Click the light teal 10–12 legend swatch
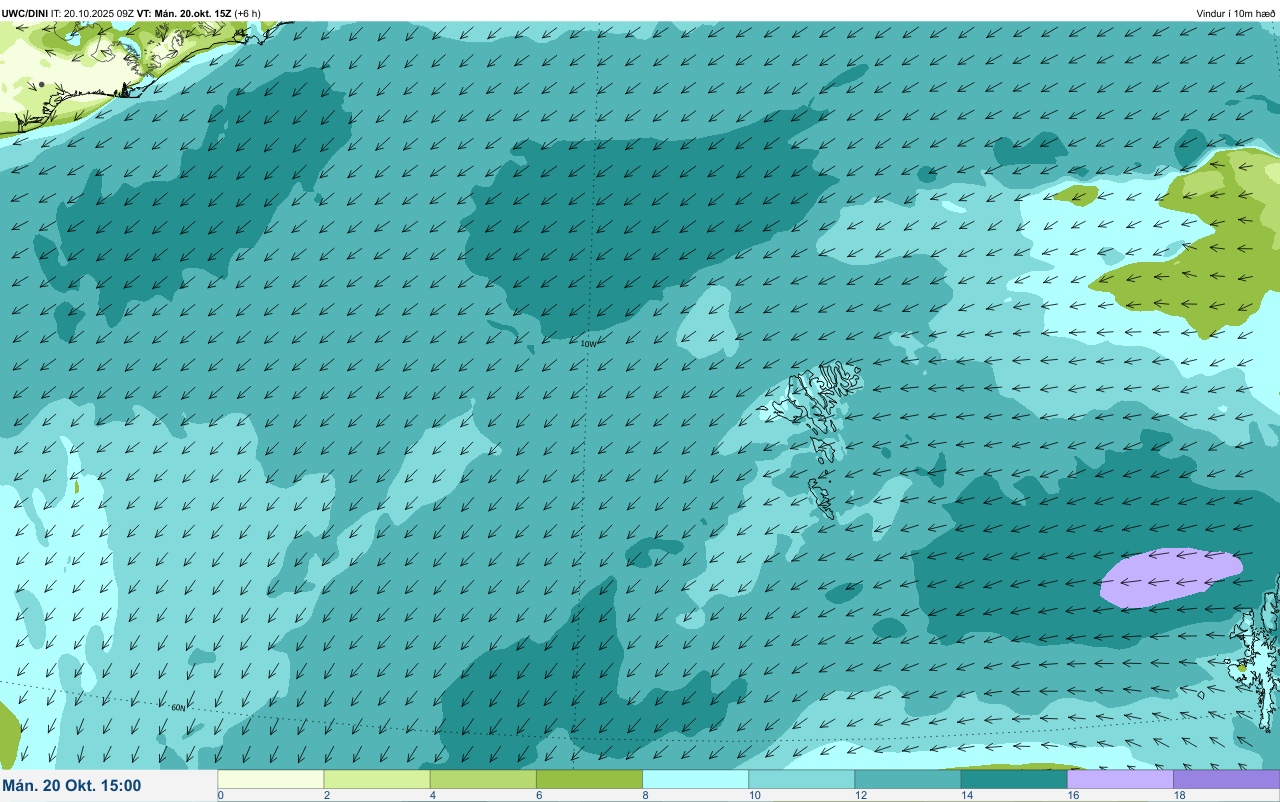 coord(801,779)
